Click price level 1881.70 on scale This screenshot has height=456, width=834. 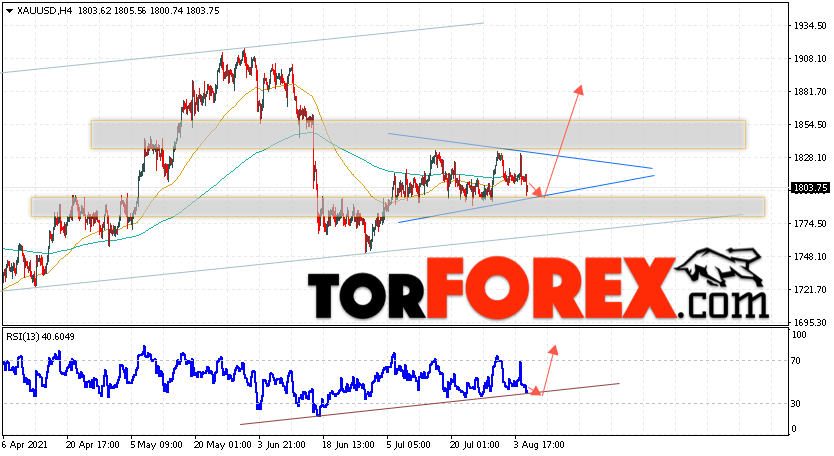click(x=810, y=92)
